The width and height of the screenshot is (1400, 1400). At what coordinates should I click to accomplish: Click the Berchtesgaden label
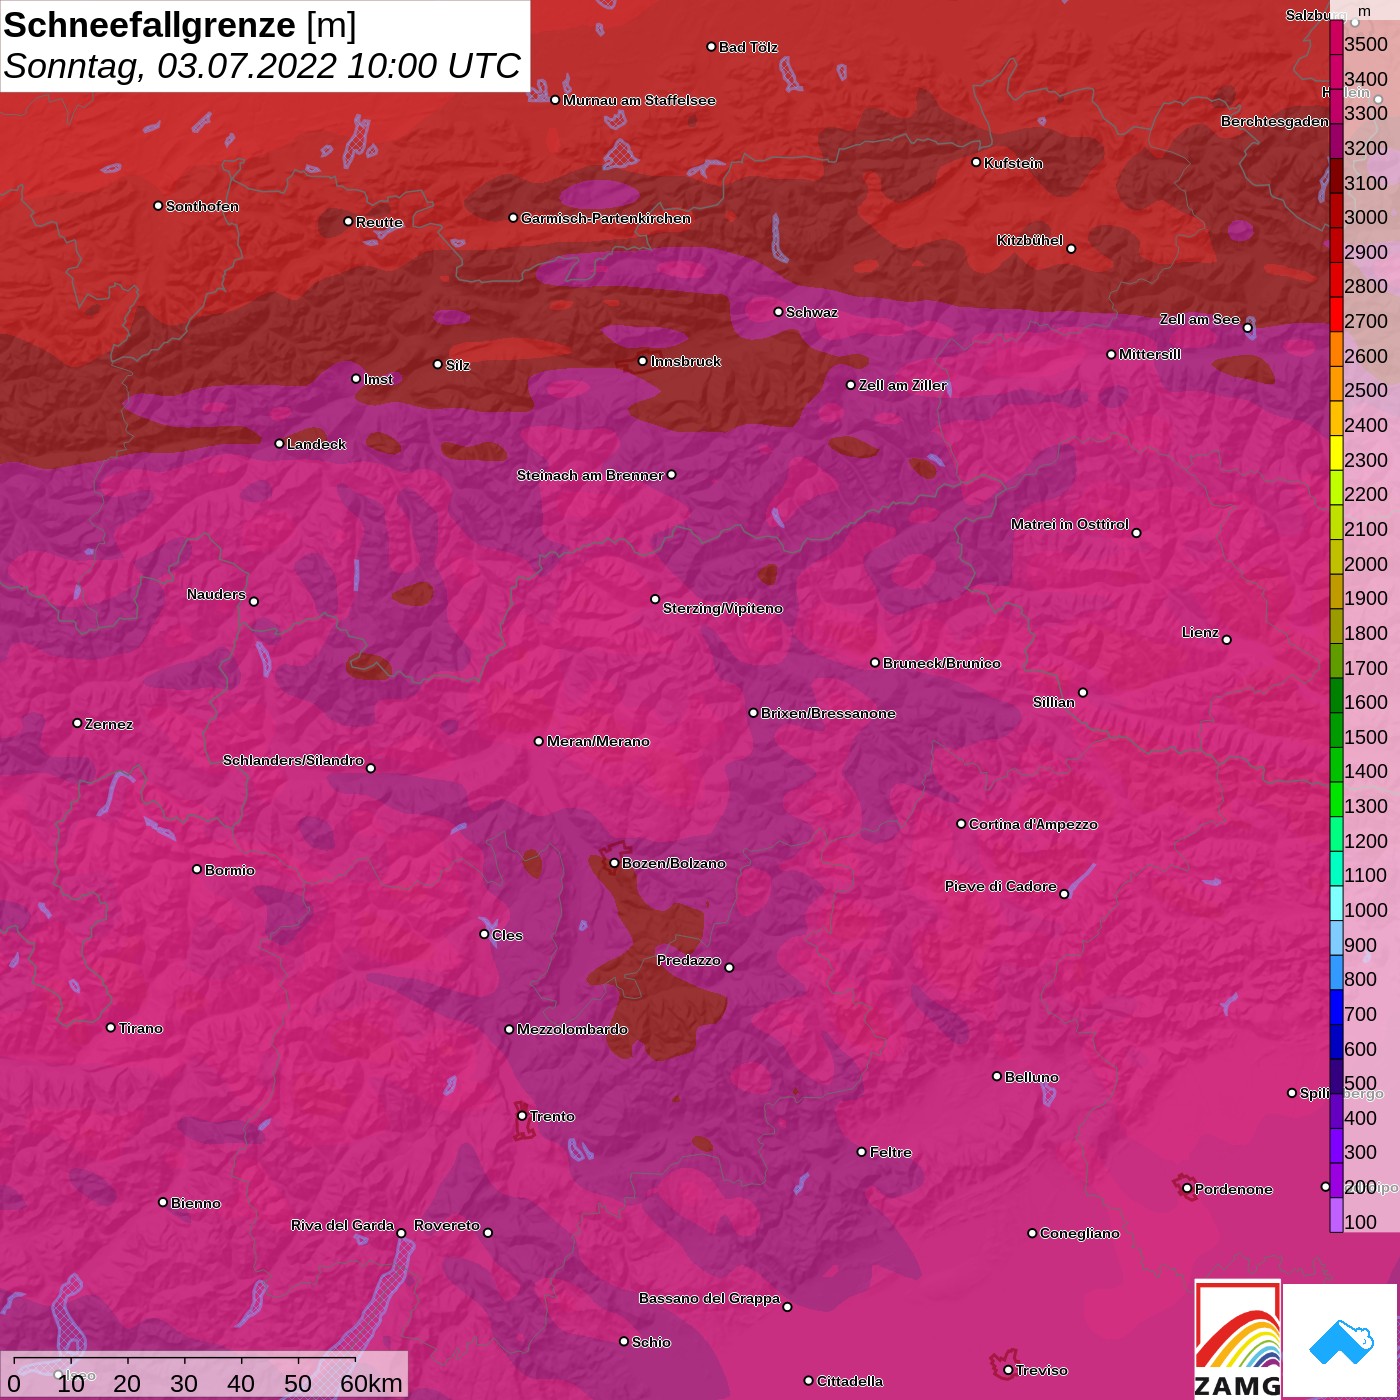[1275, 121]
